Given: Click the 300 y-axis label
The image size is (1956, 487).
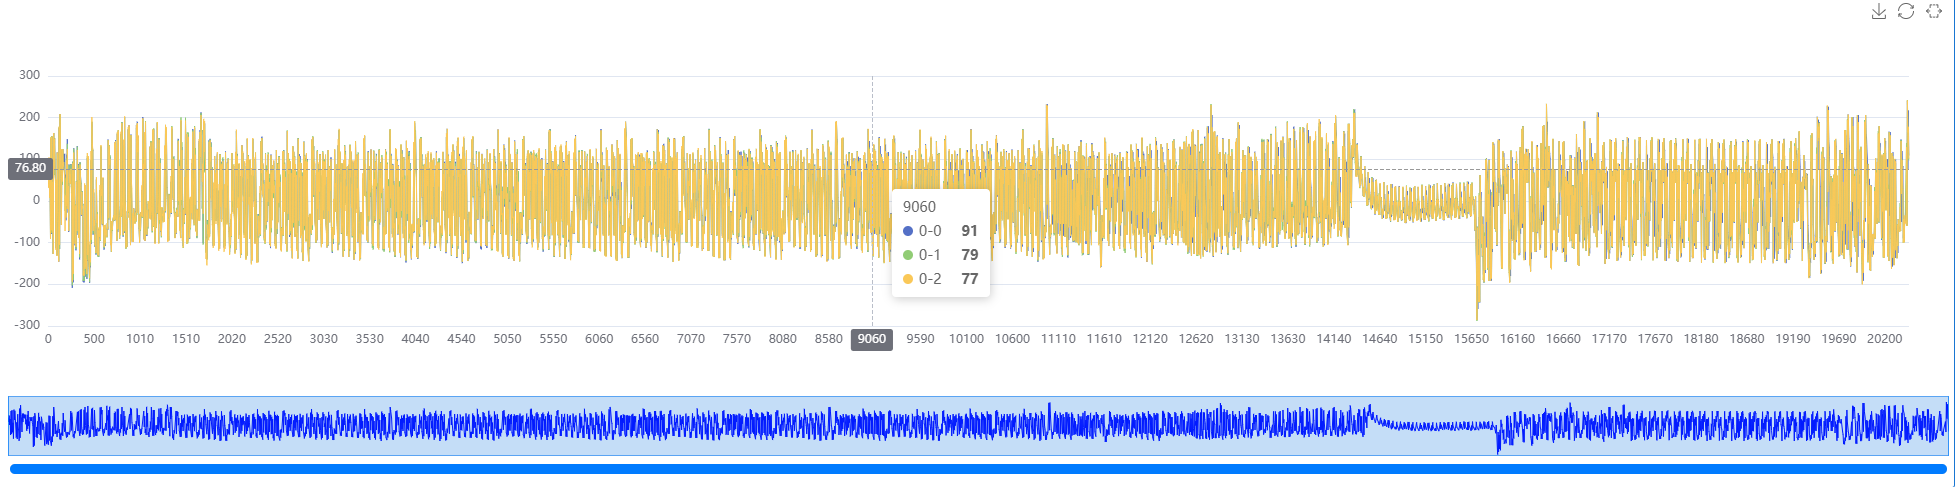Looking at the screenshot, I should 30,75.
